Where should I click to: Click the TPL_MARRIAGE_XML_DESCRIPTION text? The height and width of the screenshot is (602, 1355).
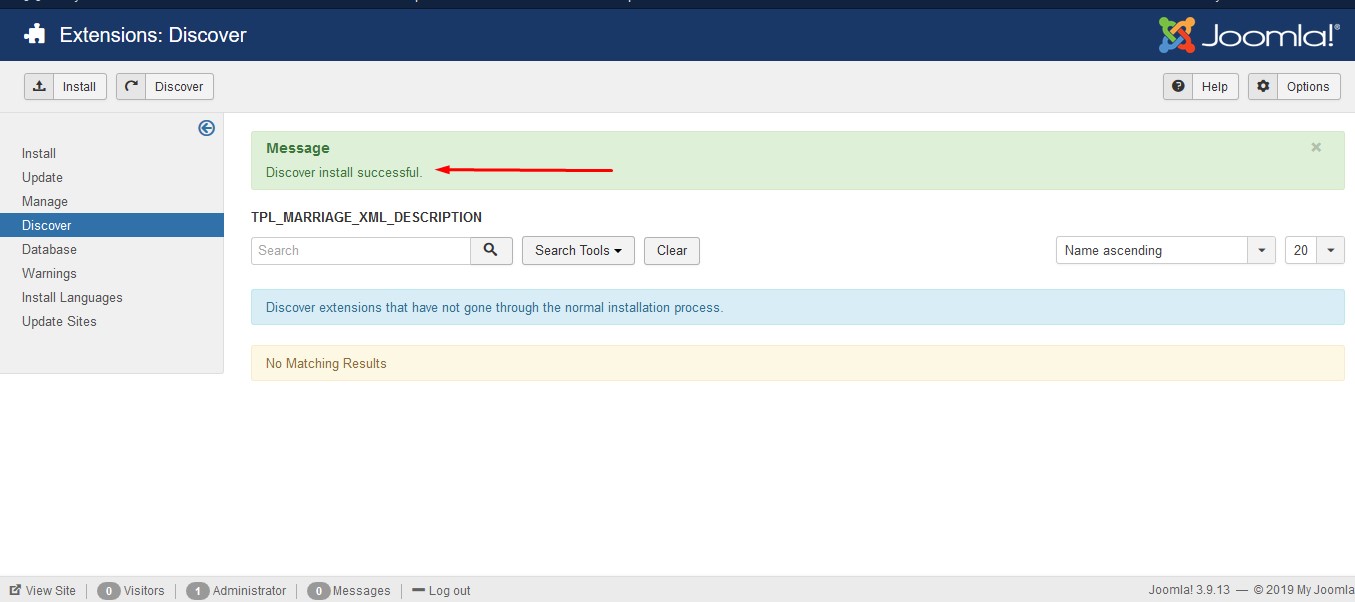(366, 217)
